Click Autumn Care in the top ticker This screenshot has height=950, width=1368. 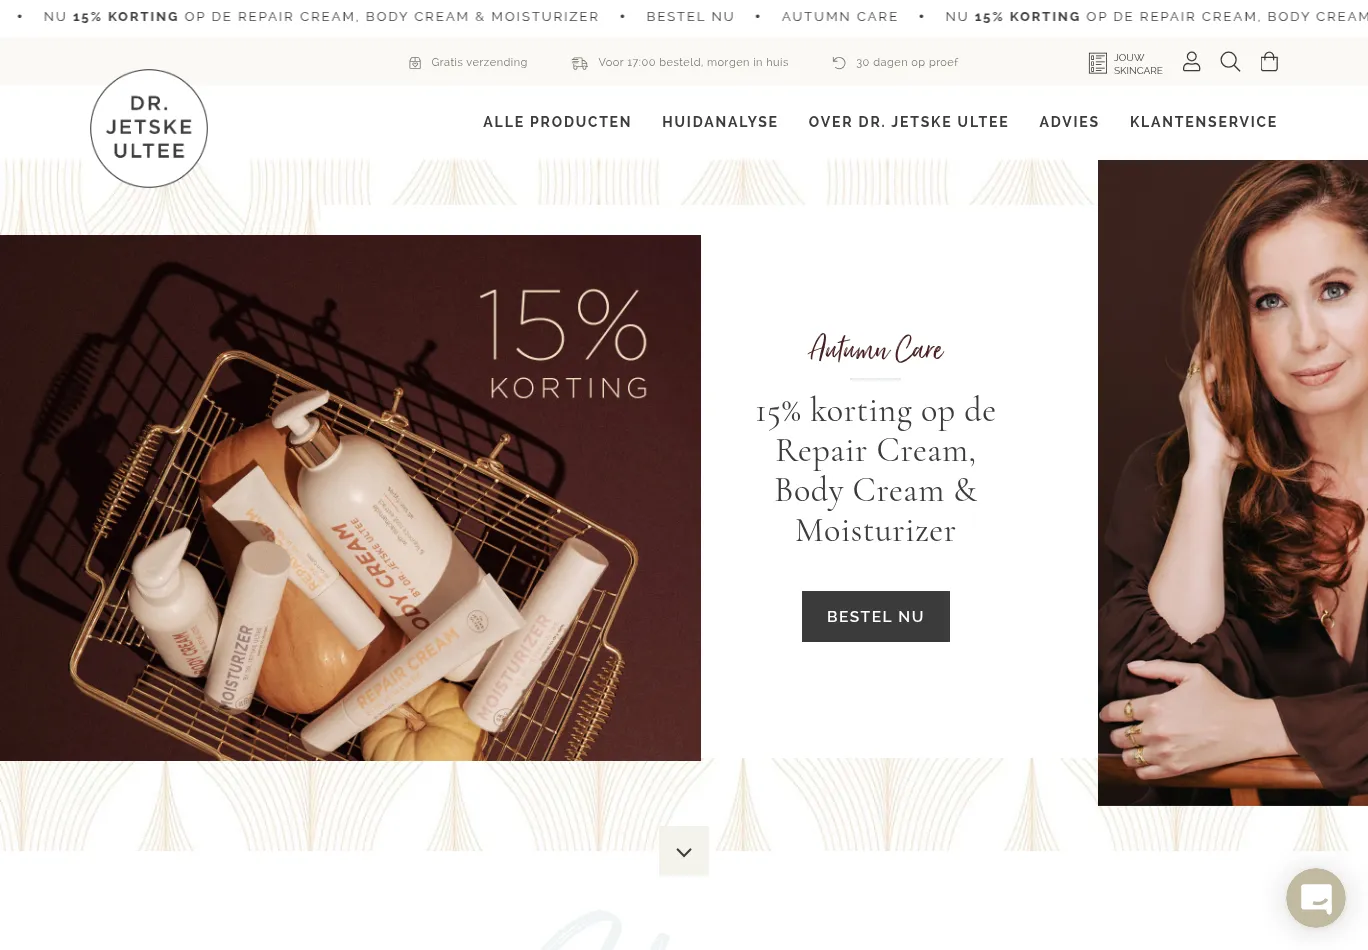(x=840, y=17)
